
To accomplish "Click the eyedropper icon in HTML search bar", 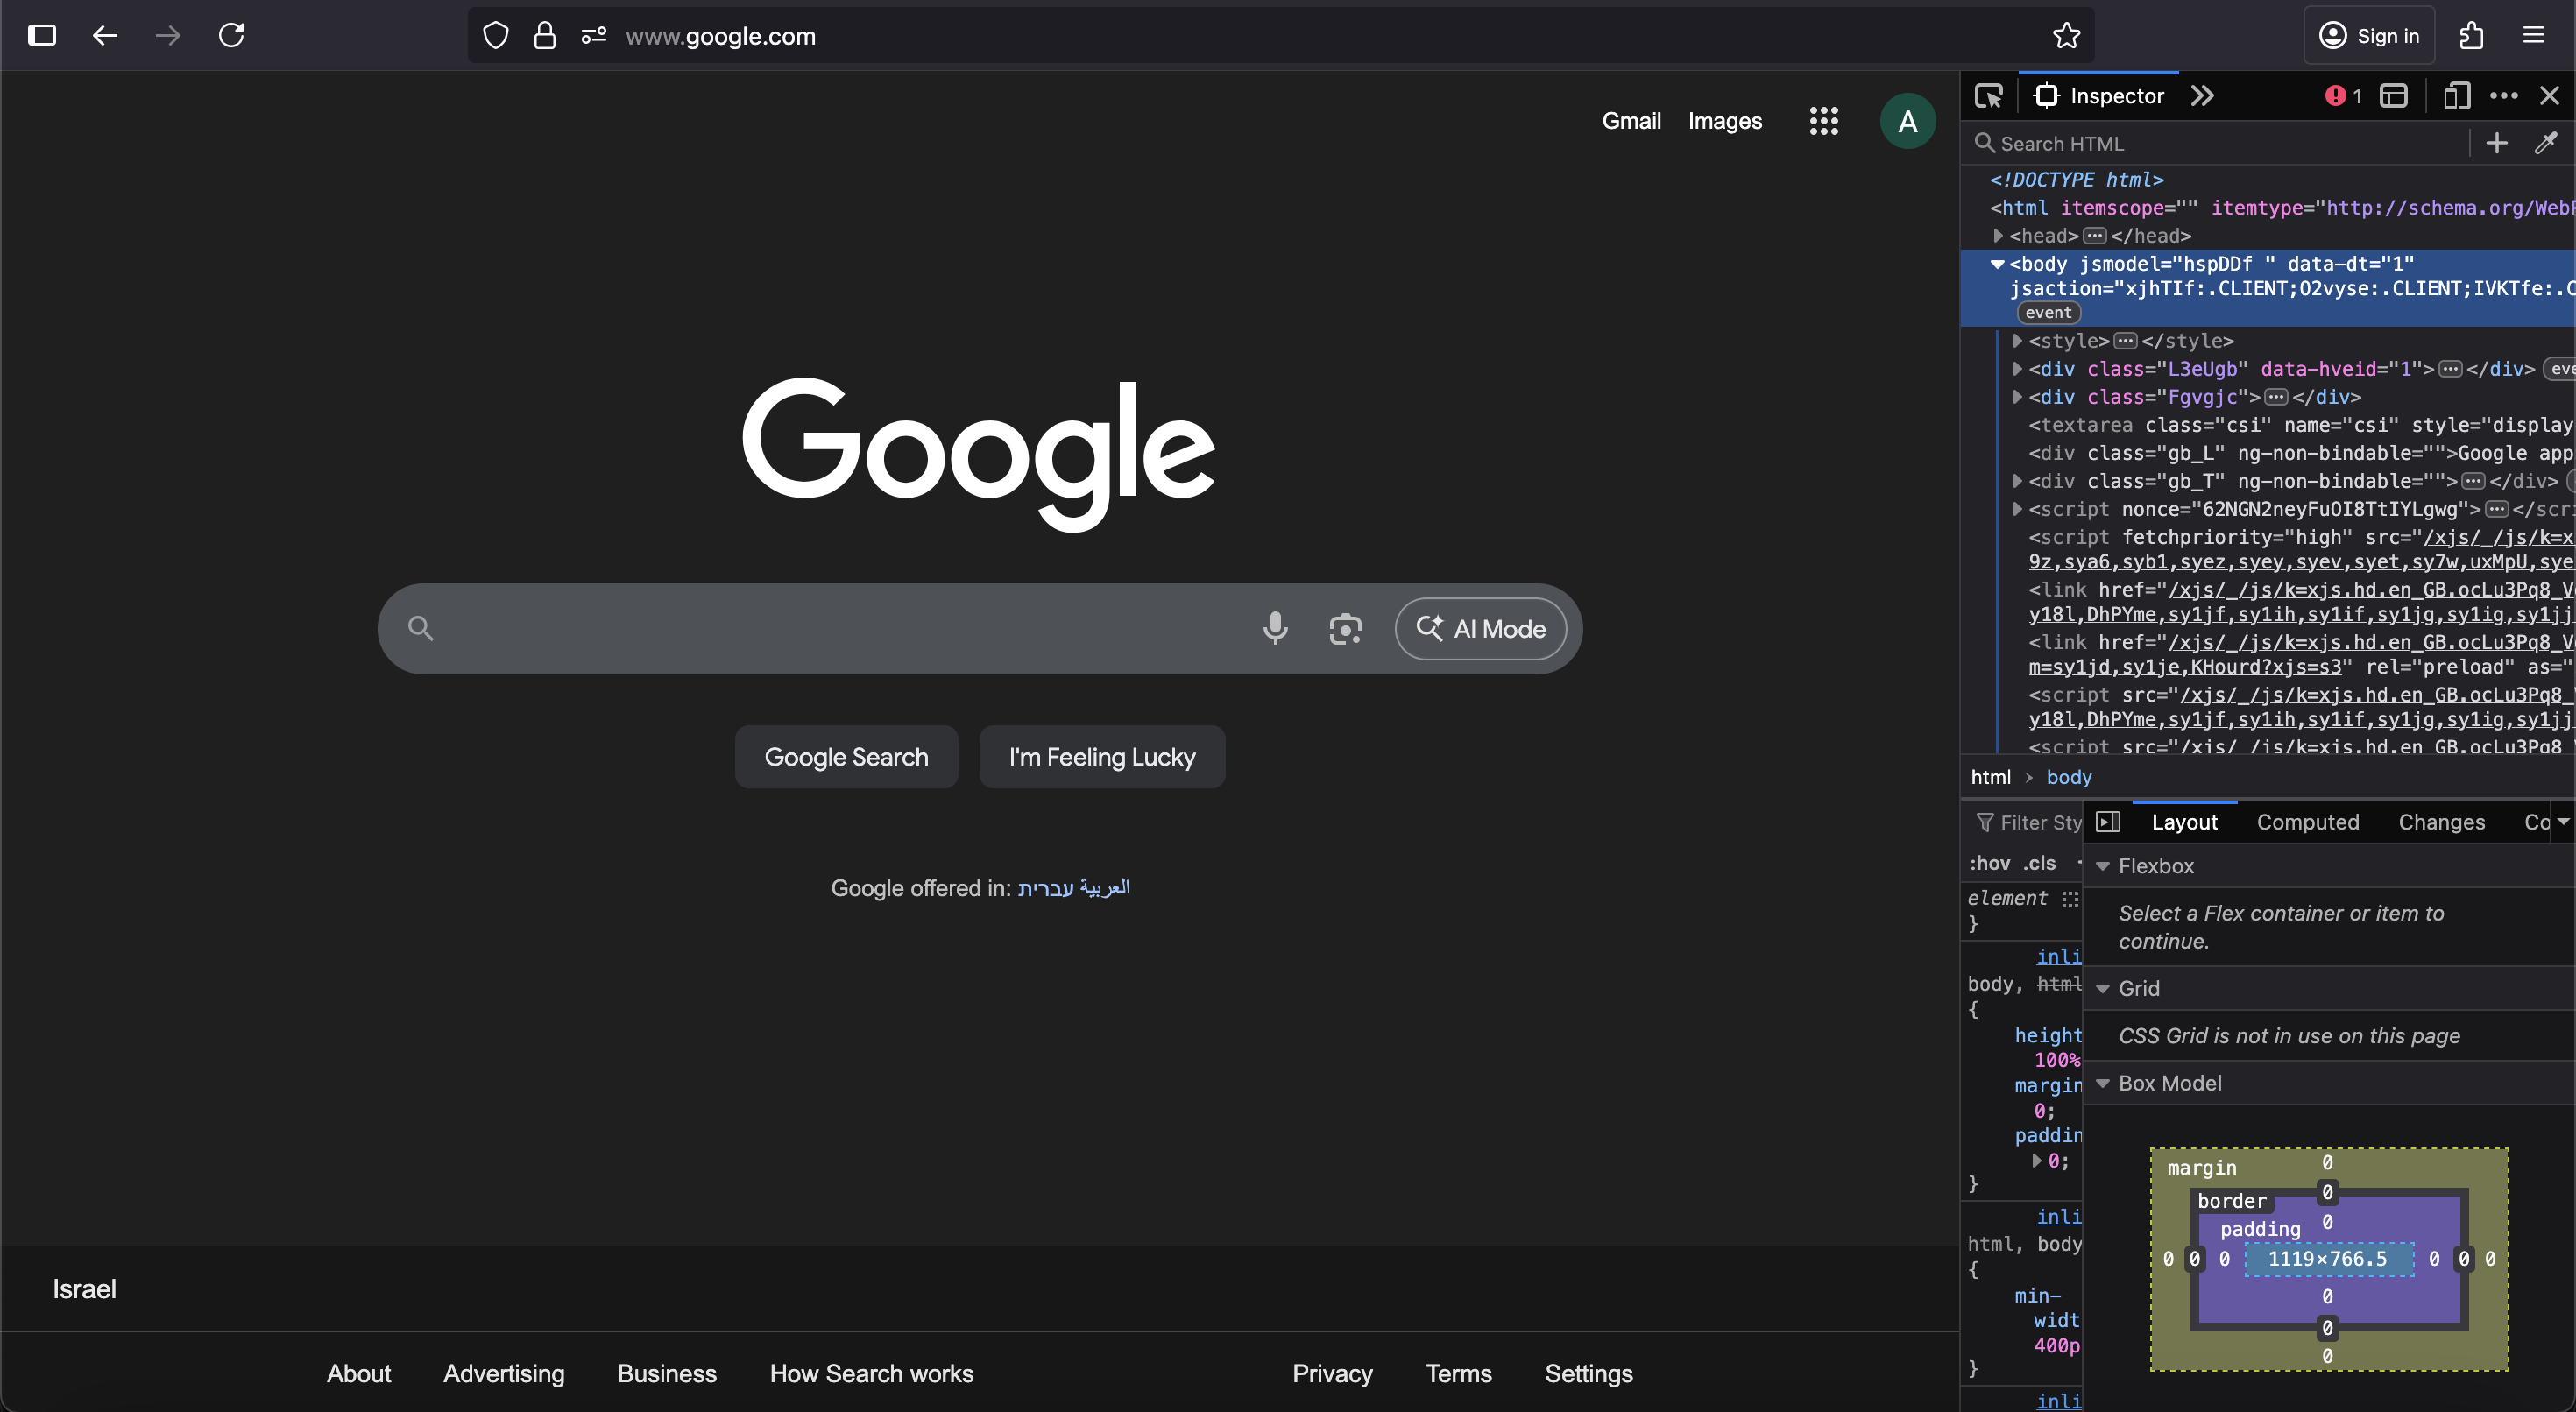I will point(2546,143).
